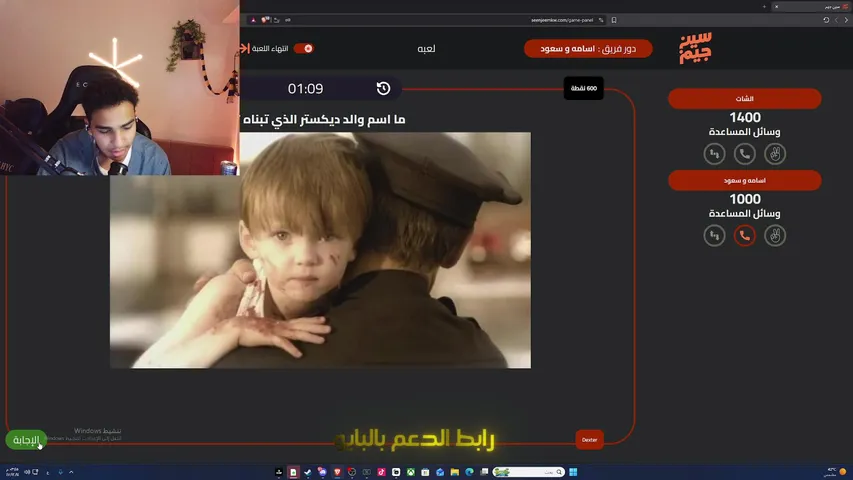Open the Dexter question image

320,250
